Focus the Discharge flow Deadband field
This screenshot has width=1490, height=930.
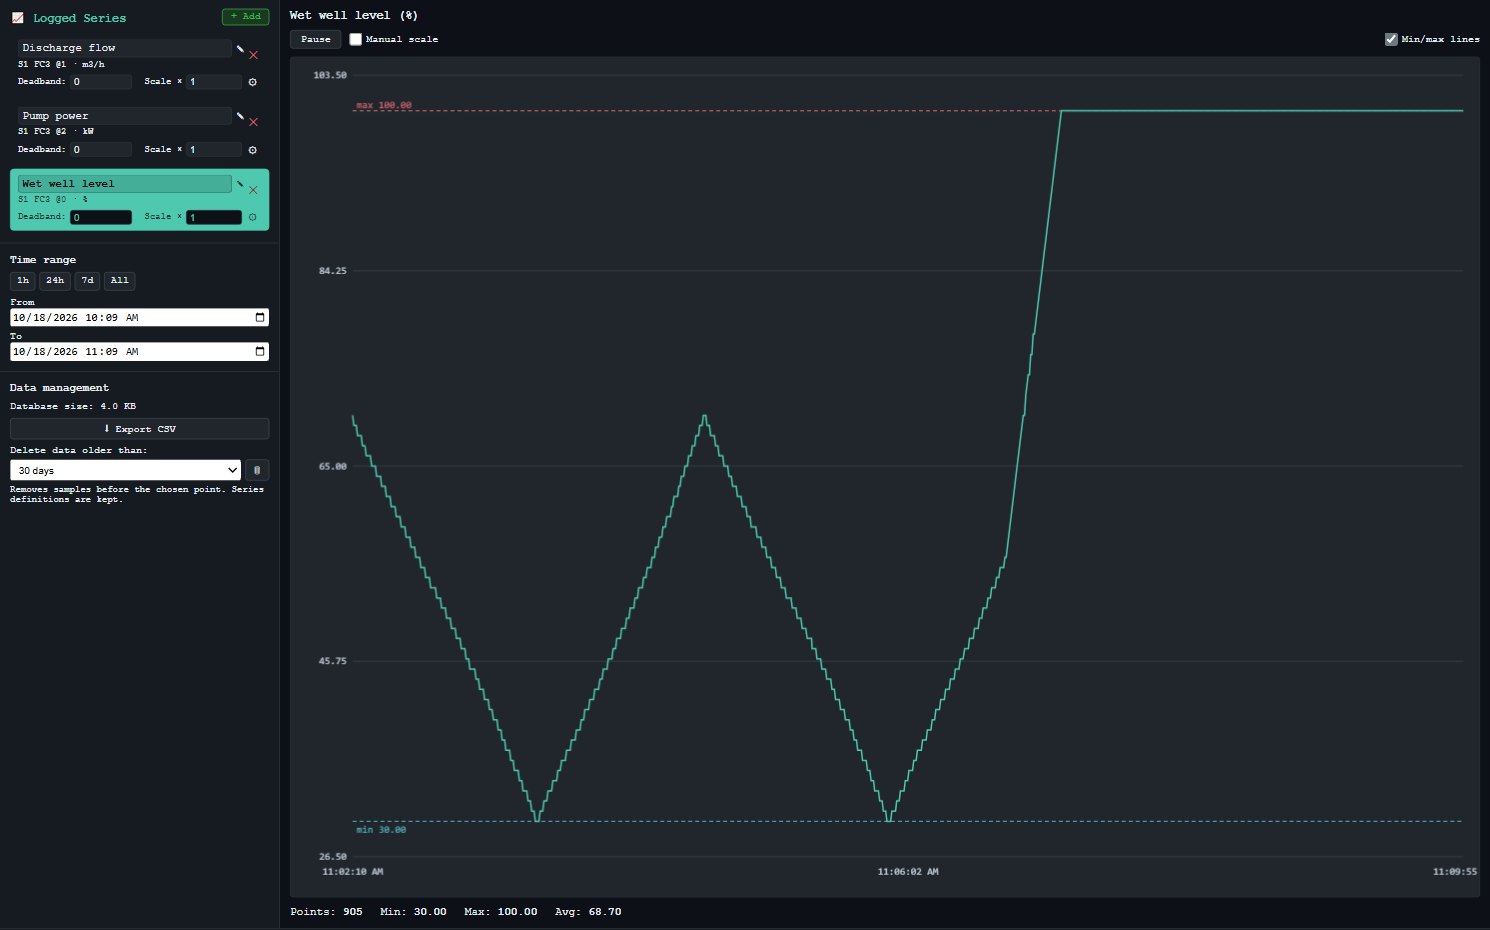[x=101, y=82]
